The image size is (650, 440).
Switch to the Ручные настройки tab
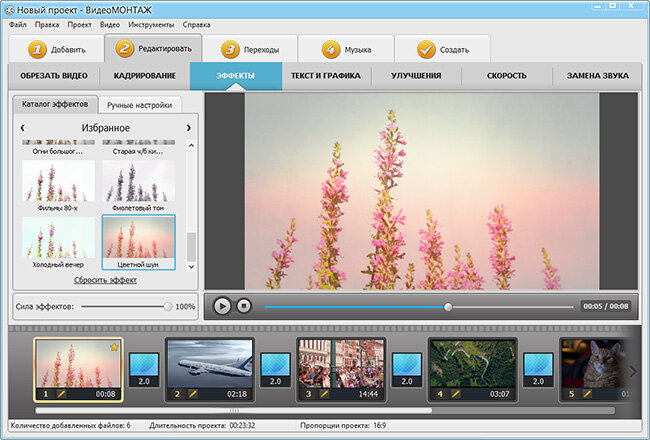pyautogui.click(x=140, y=105)
